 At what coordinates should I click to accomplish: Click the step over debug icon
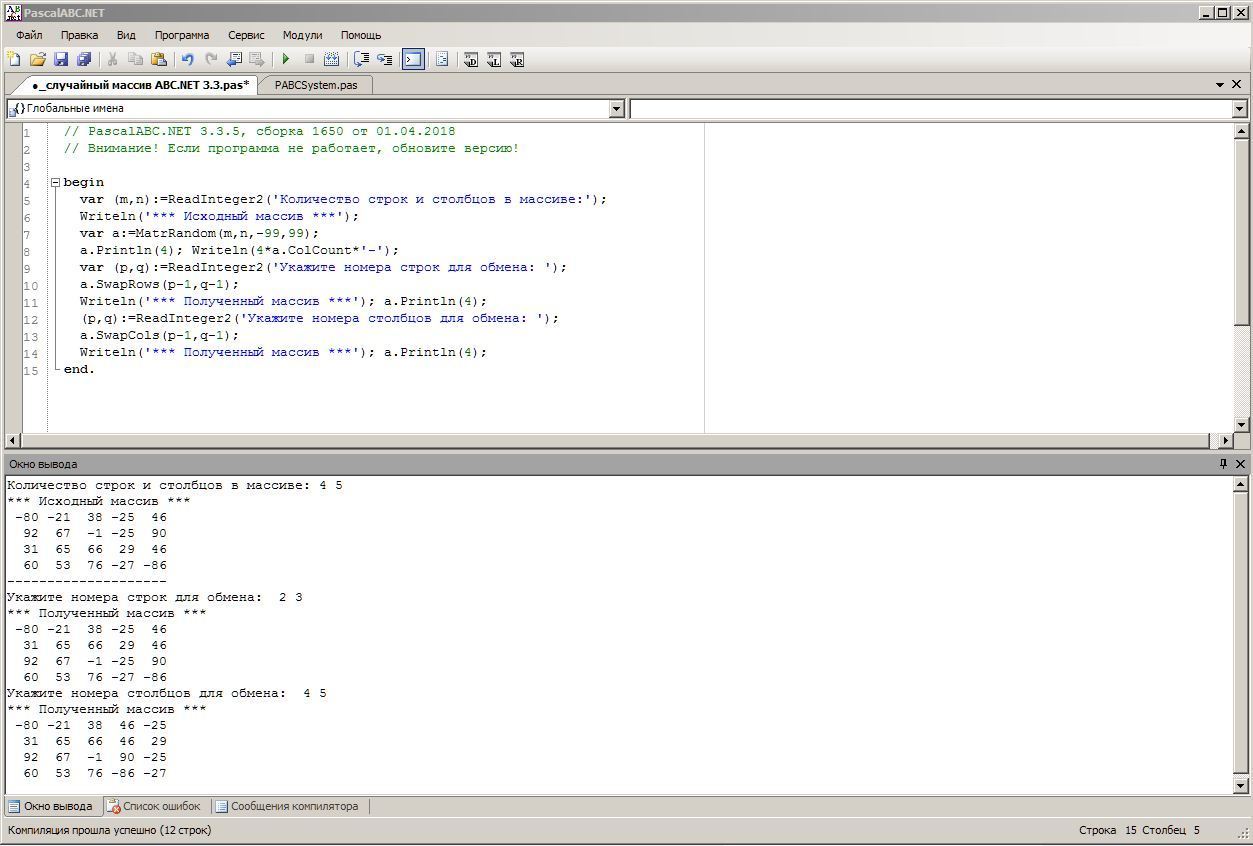point(362,60)
